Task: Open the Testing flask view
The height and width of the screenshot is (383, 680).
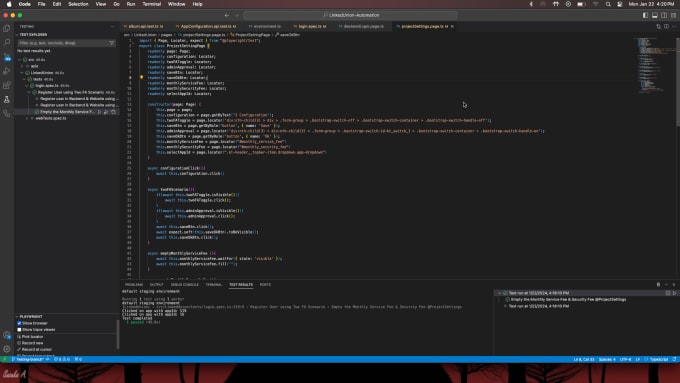Action: 7,99
